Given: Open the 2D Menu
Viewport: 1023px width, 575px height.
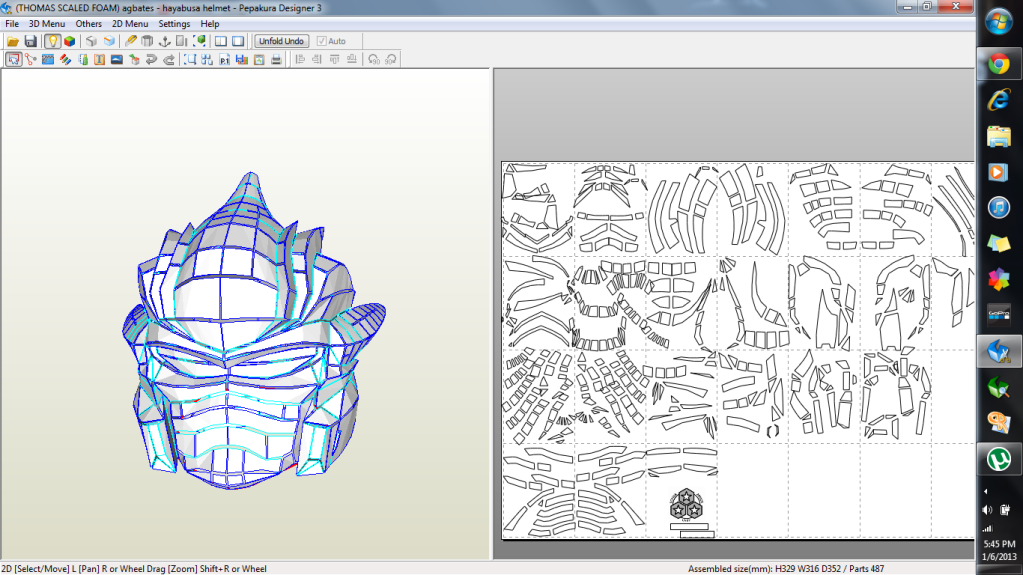Looking at the screenshot, I should tap(130, 23).
